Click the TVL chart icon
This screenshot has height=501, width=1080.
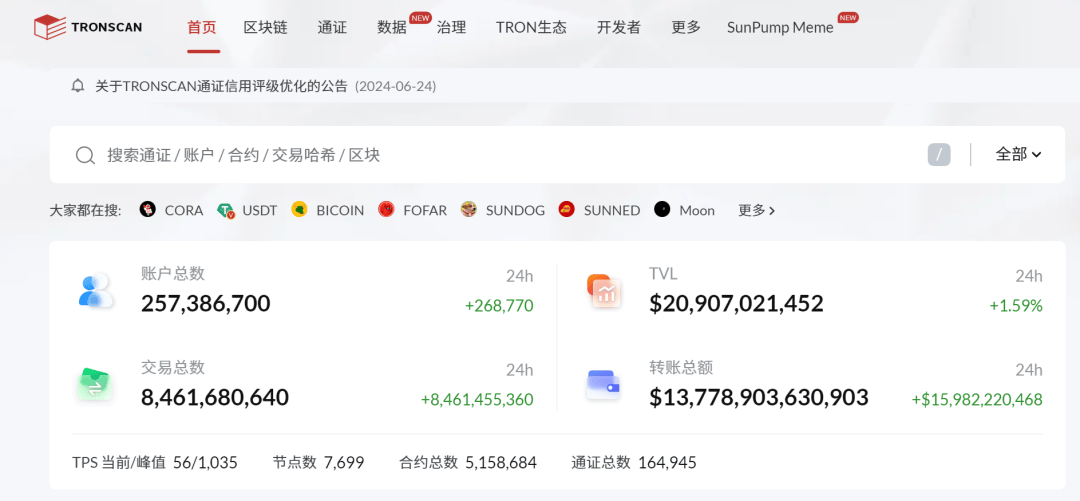(x=604, y=290)
